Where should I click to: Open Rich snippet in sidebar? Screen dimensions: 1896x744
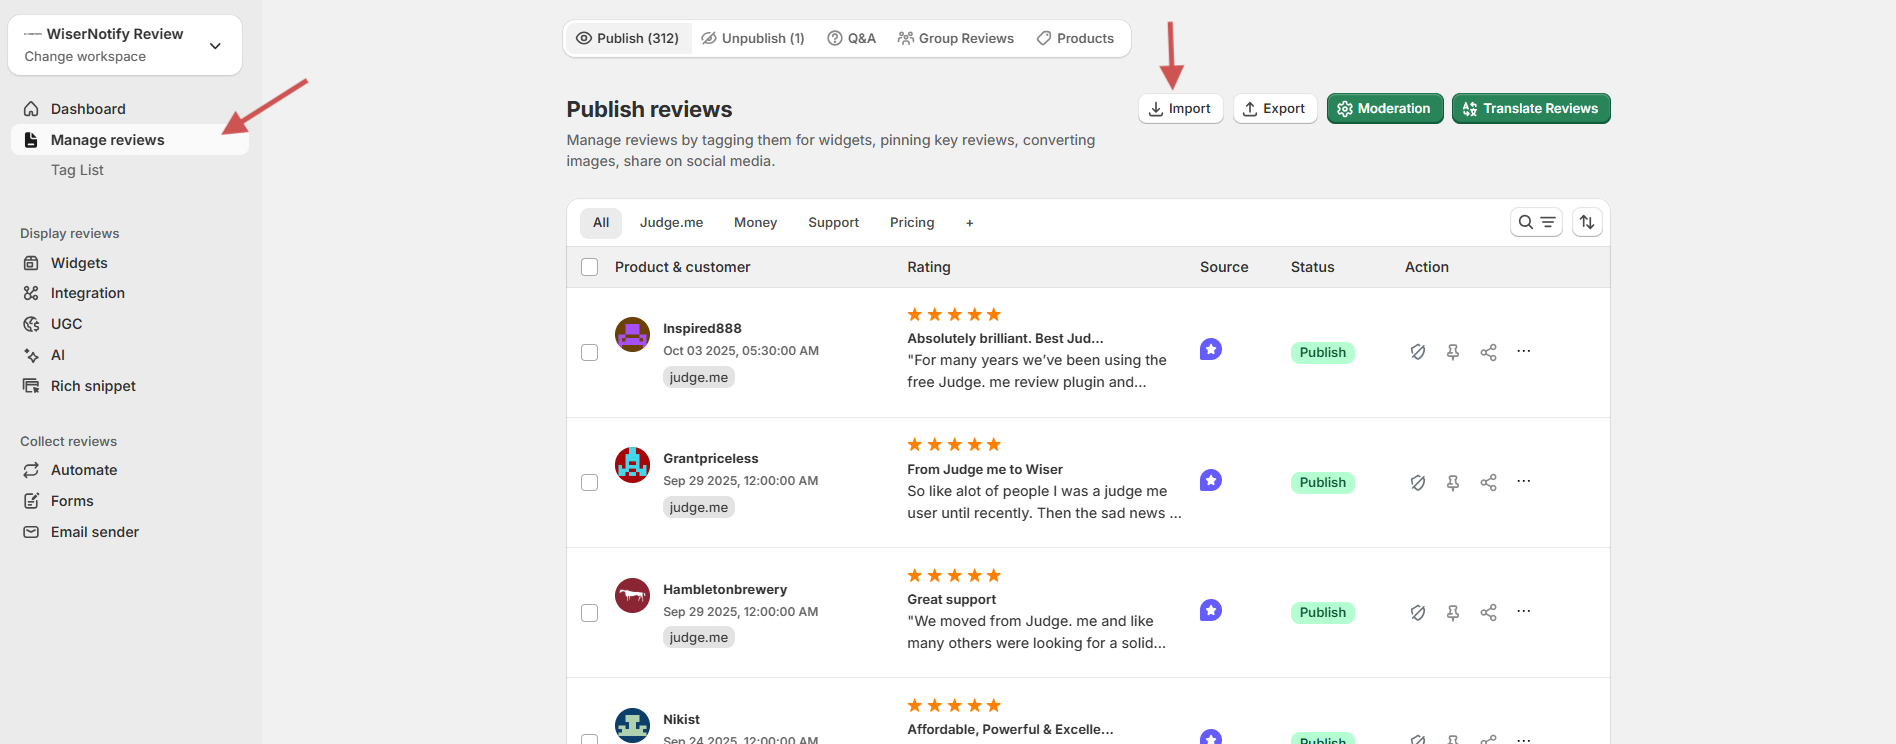93,386
